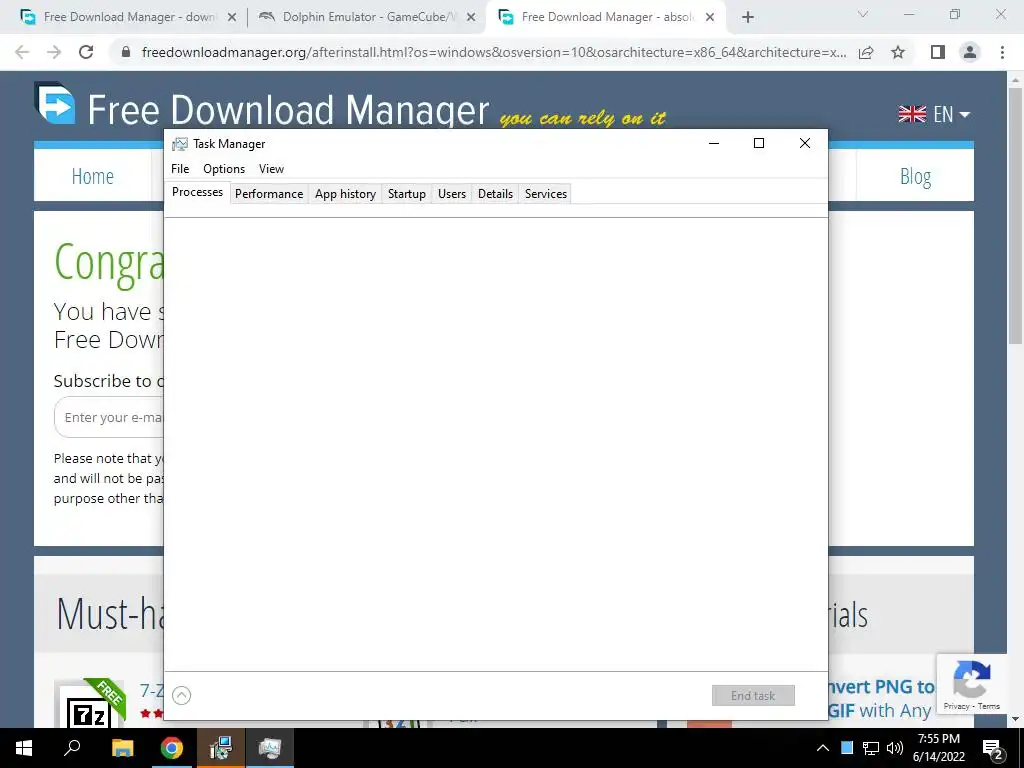This screenshot has height=768, width=1024.
Task: Close the Task Manager window
Action: (x=805, y=144)
